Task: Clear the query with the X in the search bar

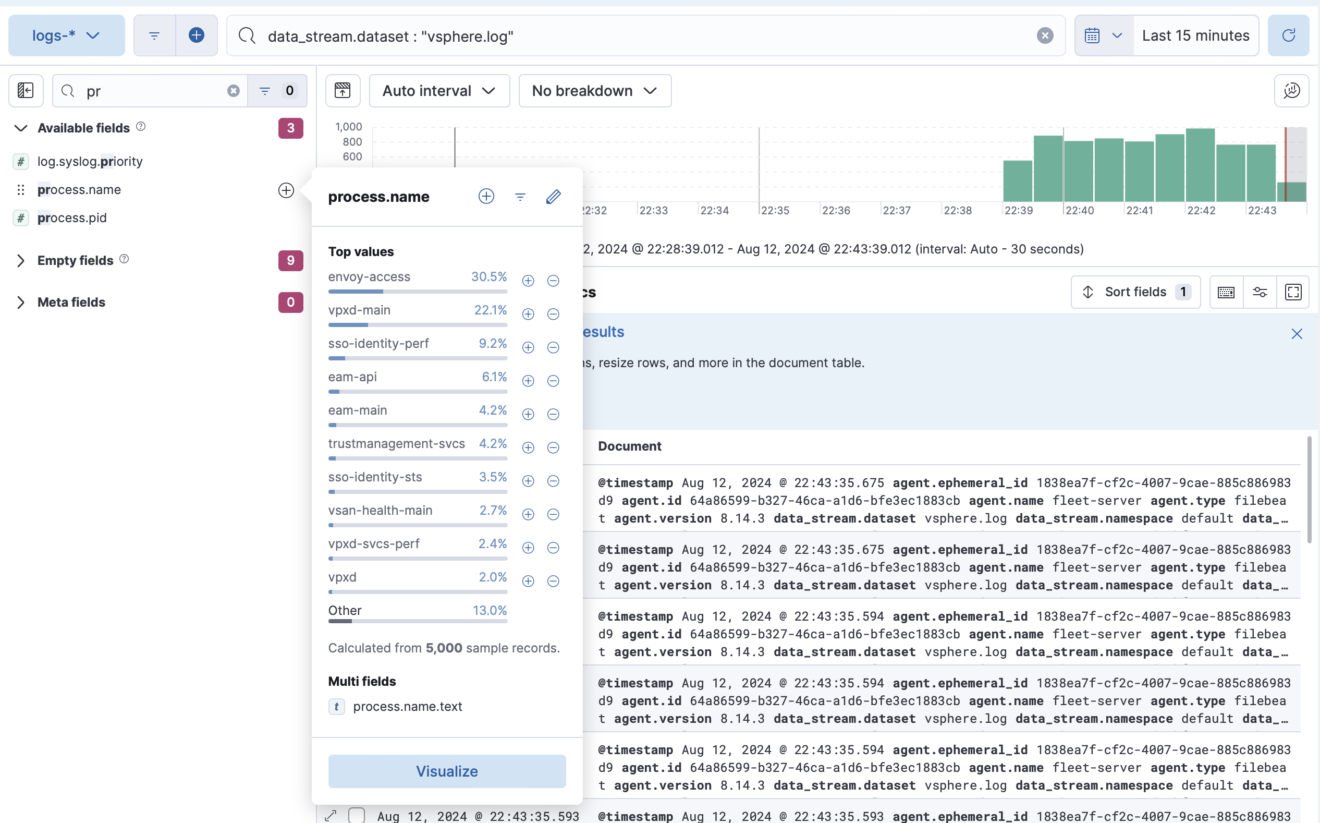Action: [x=1045, y=35]
